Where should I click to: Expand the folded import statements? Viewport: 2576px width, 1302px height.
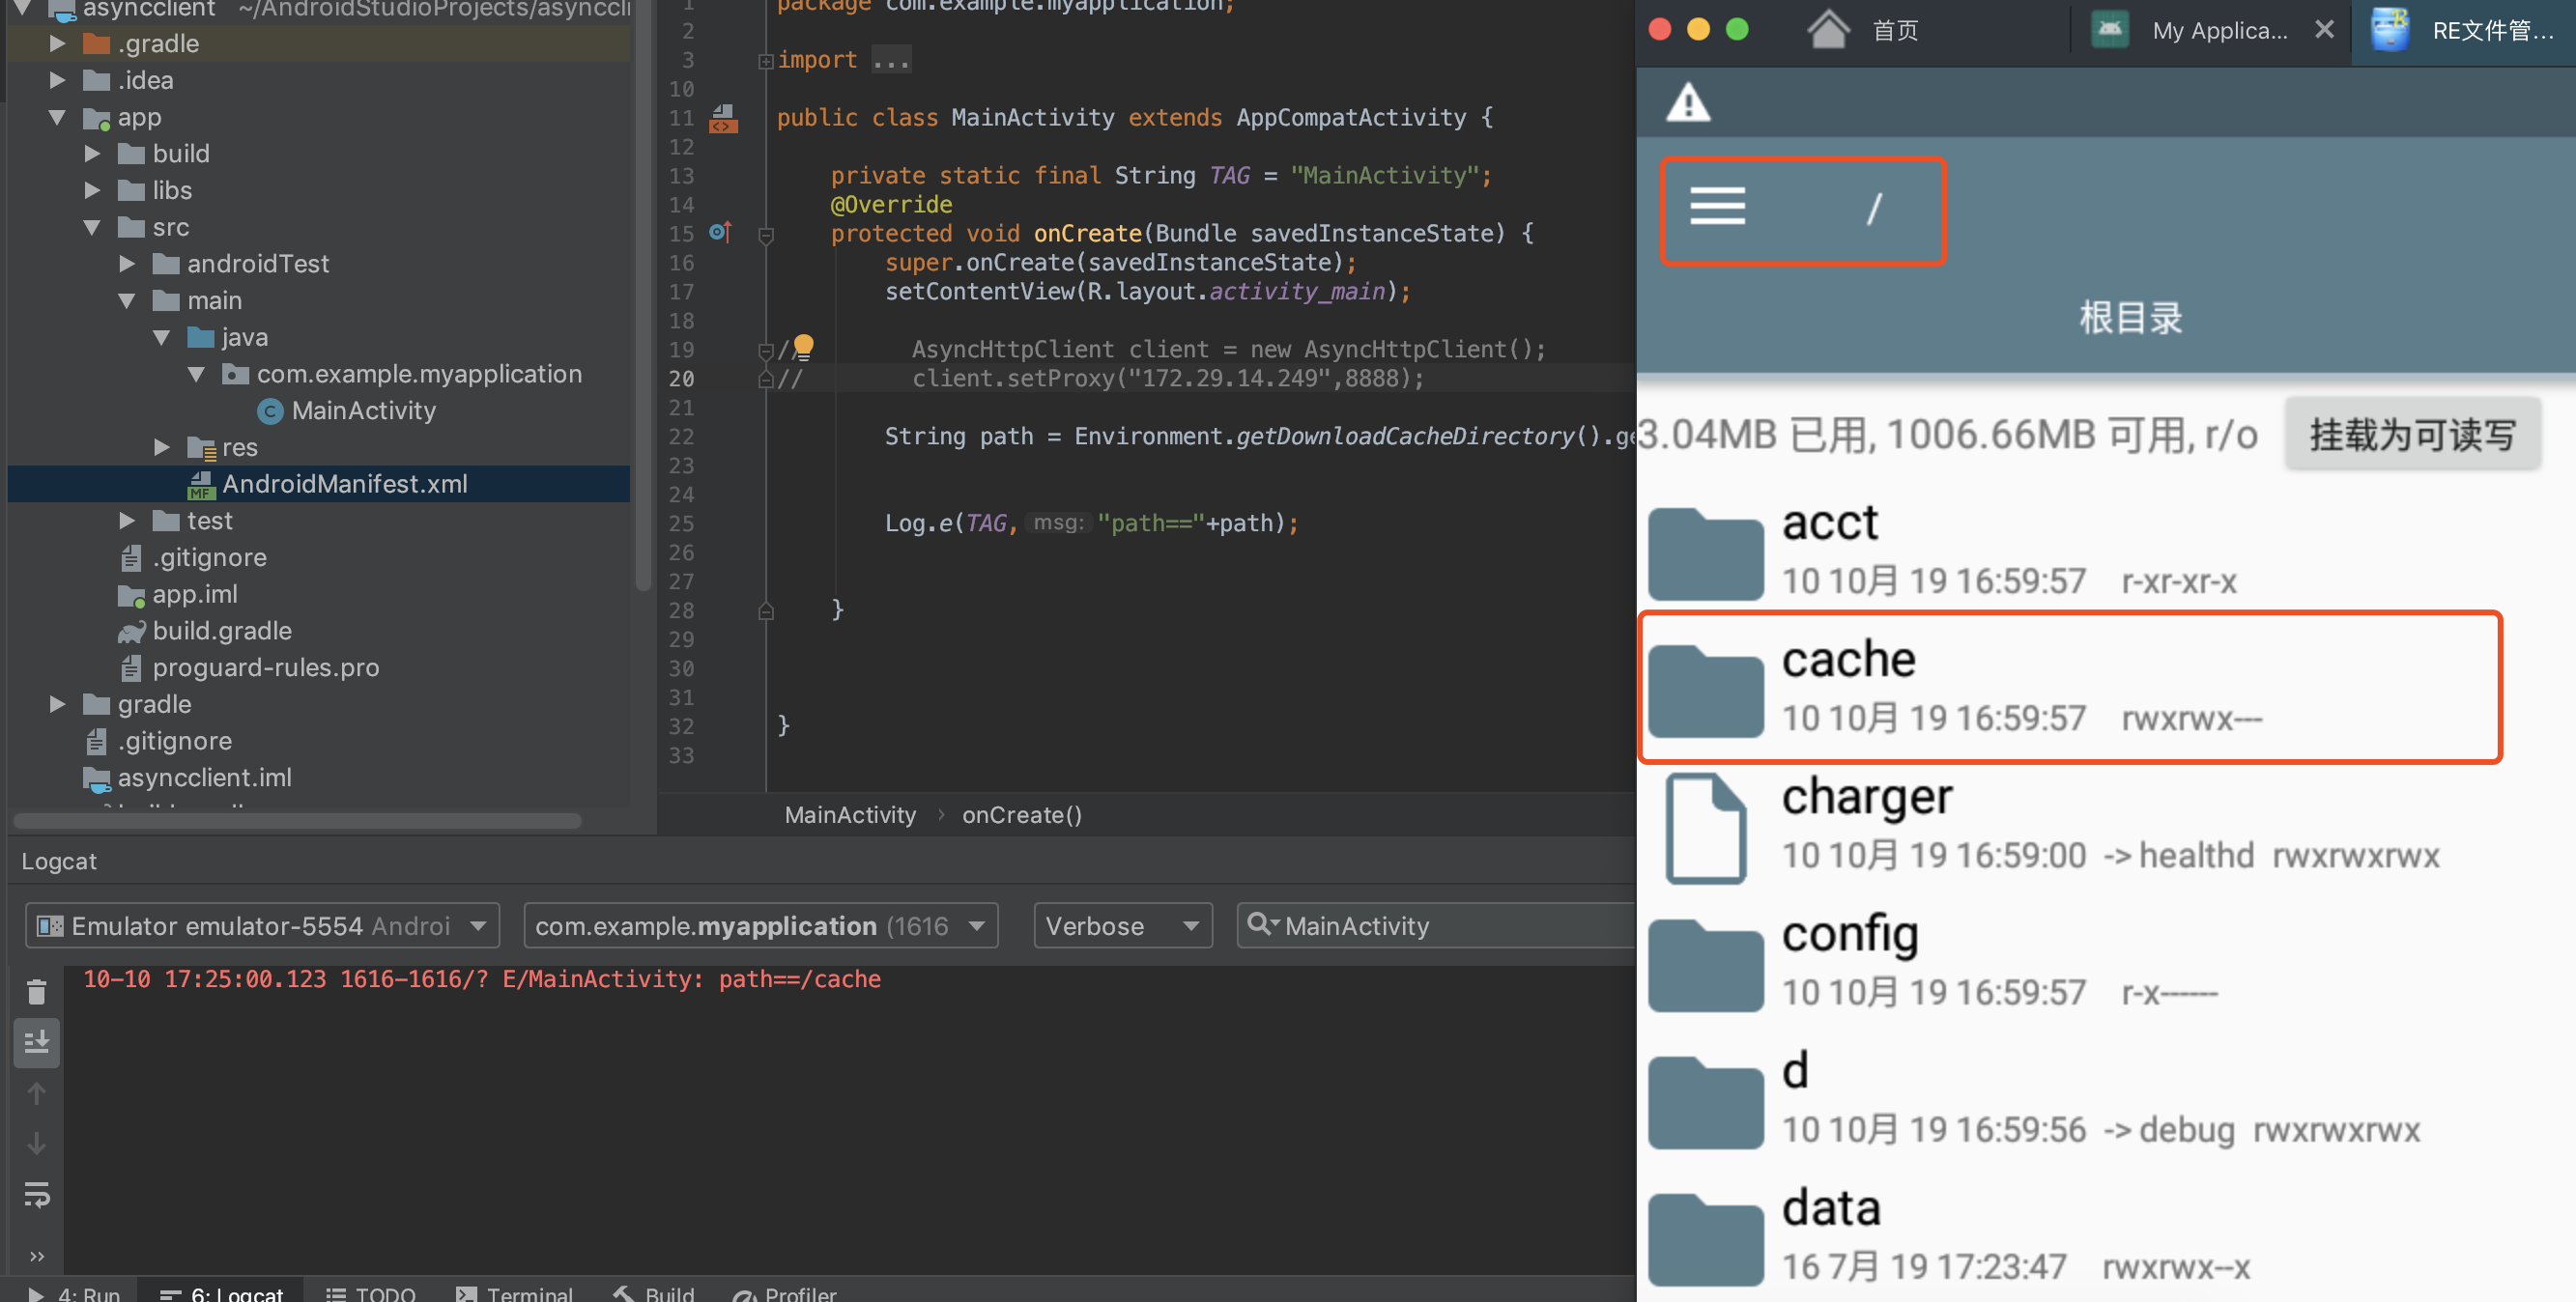click(x=766, y=61)
